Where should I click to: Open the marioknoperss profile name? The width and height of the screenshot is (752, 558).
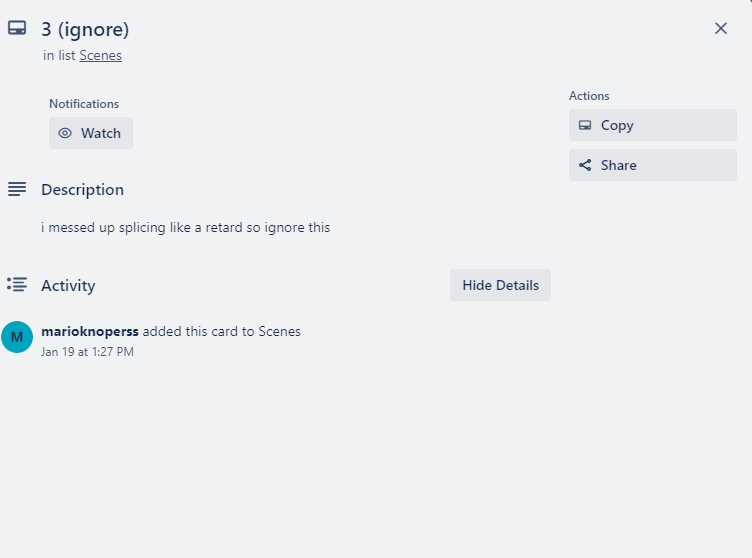(x=90, y=331)
